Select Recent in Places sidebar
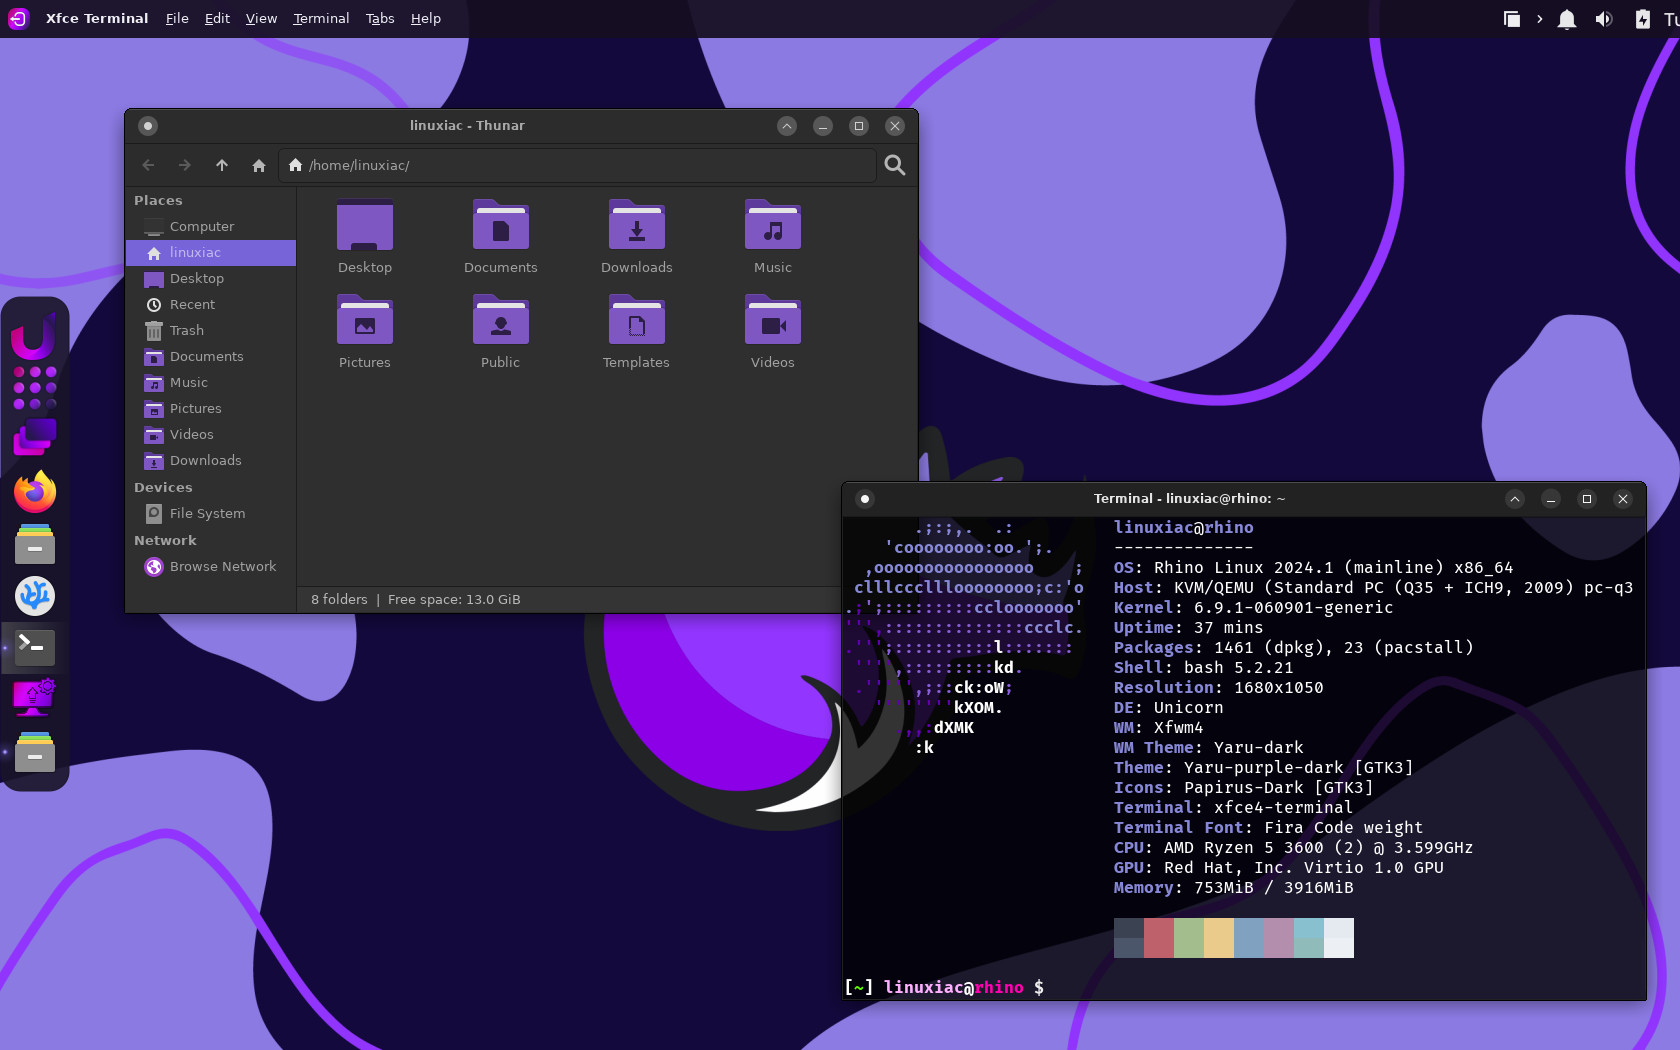Screen dimensions: 1680x1050 211,305
